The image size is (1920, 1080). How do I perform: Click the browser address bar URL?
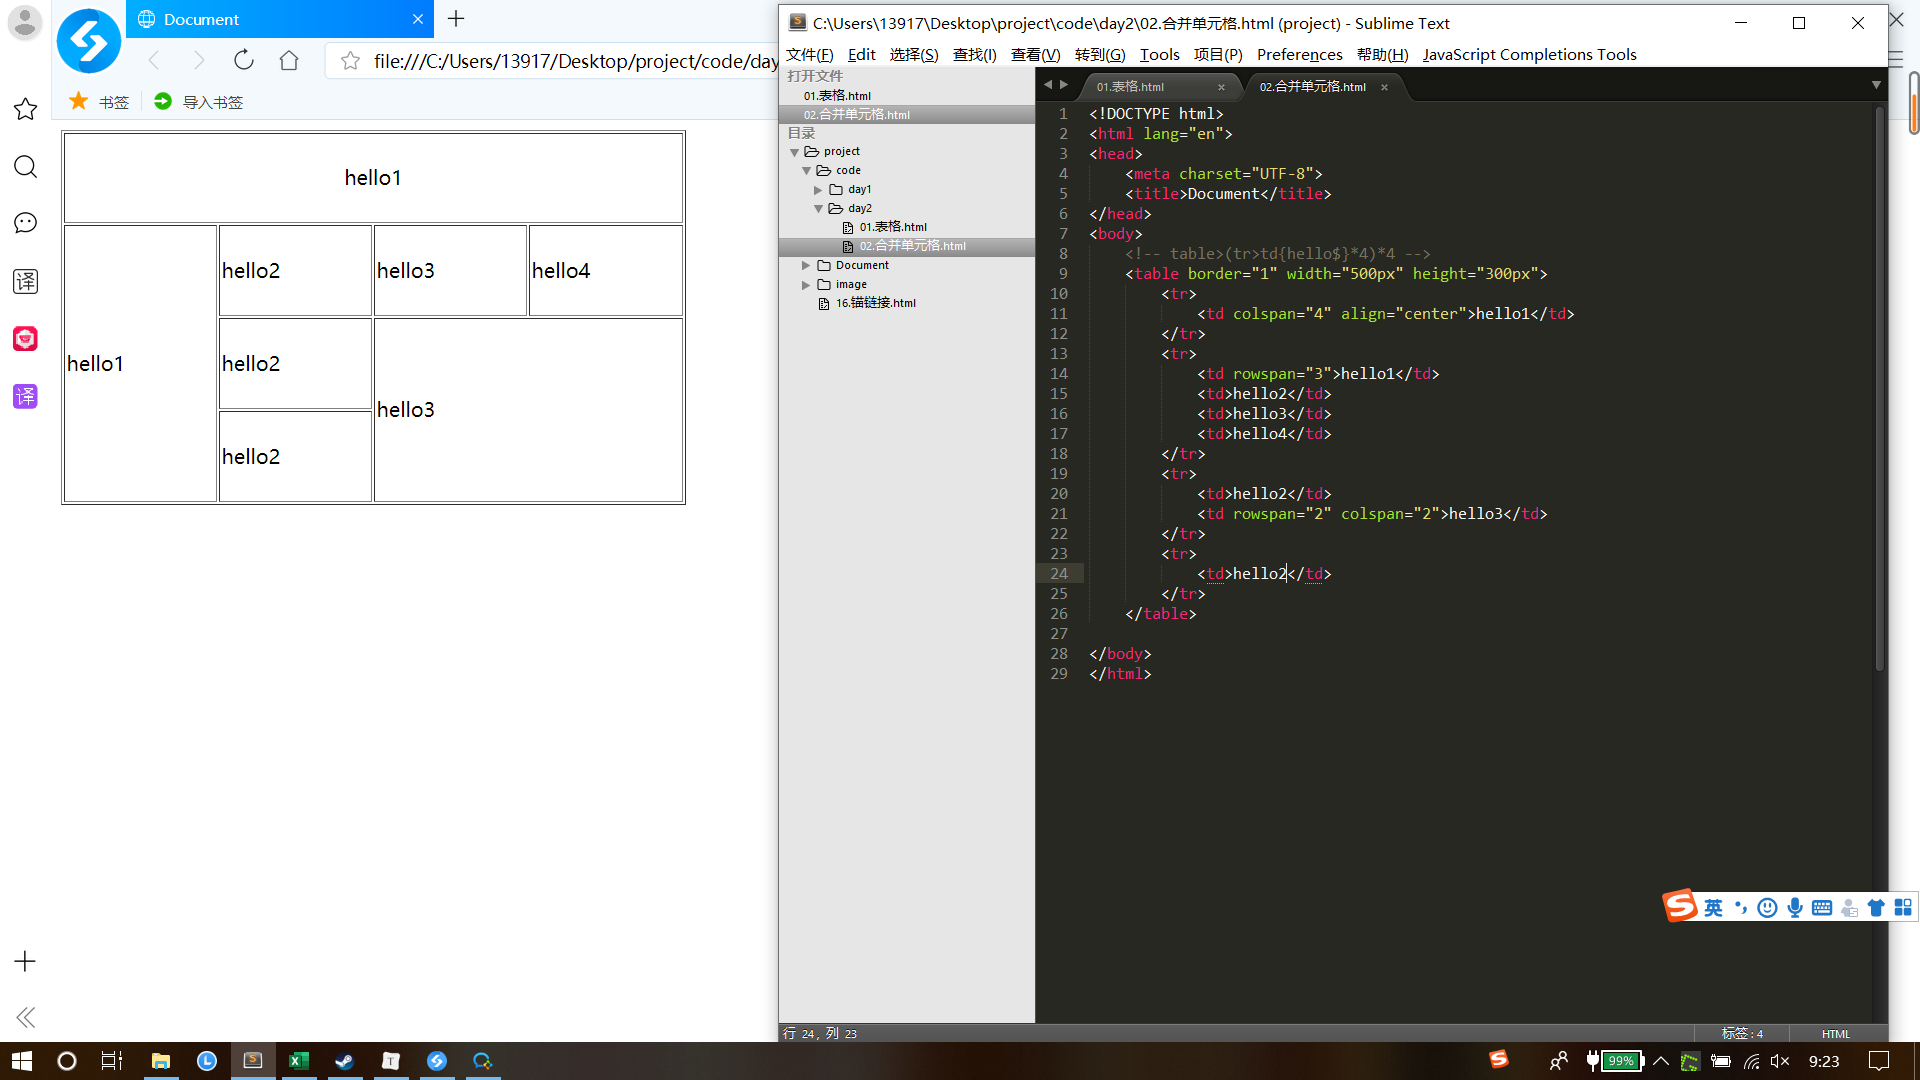(575, 61)
